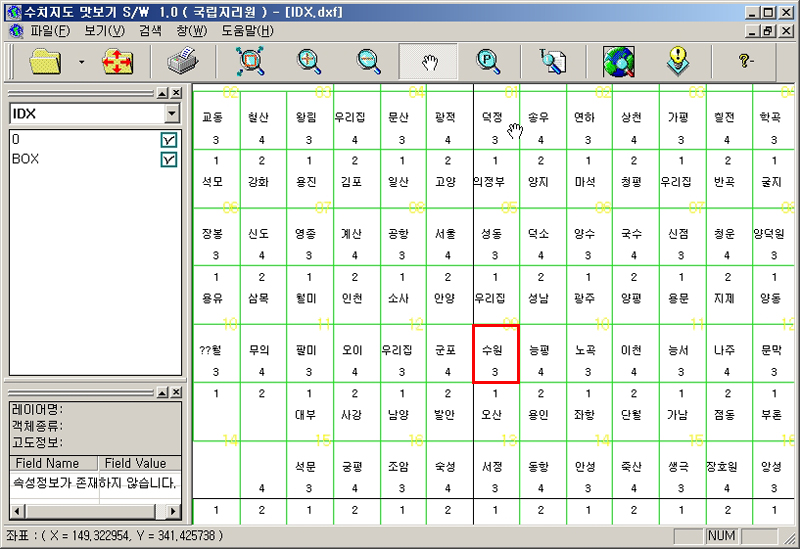The height and width of the screenshot is (549, 800).
Task: Select the BOX layer row
Action: tap(94, 159)
